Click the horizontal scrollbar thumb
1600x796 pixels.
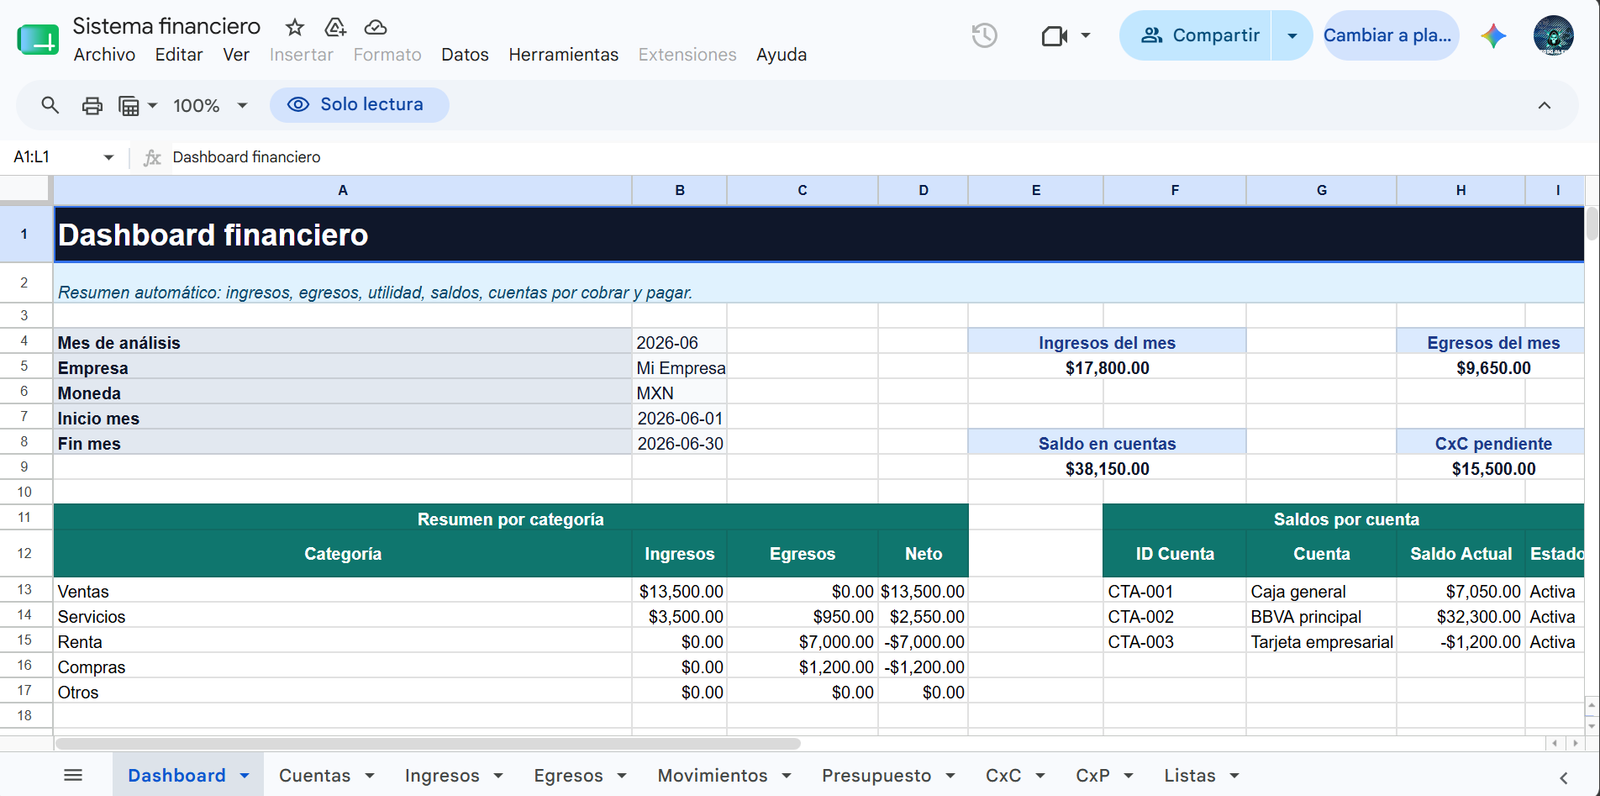[x=428, y=743]
